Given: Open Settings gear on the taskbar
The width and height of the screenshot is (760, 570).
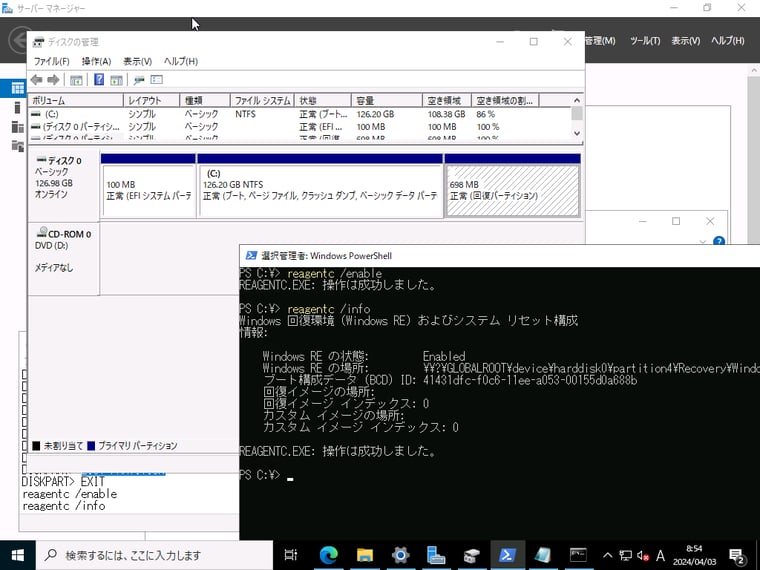Looking at the screenshot, I should [x=400, y=555].
